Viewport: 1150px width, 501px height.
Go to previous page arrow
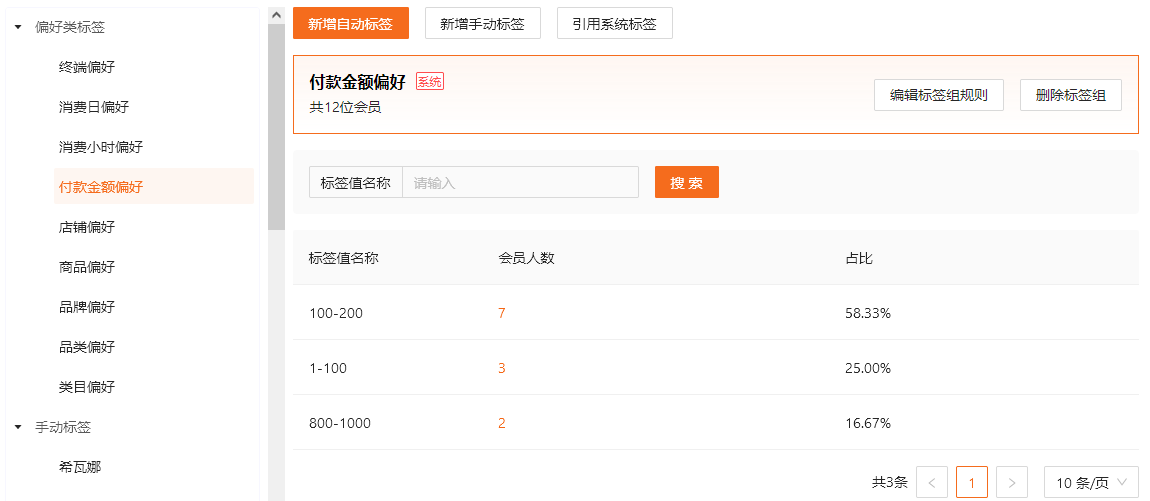point(931,482)
